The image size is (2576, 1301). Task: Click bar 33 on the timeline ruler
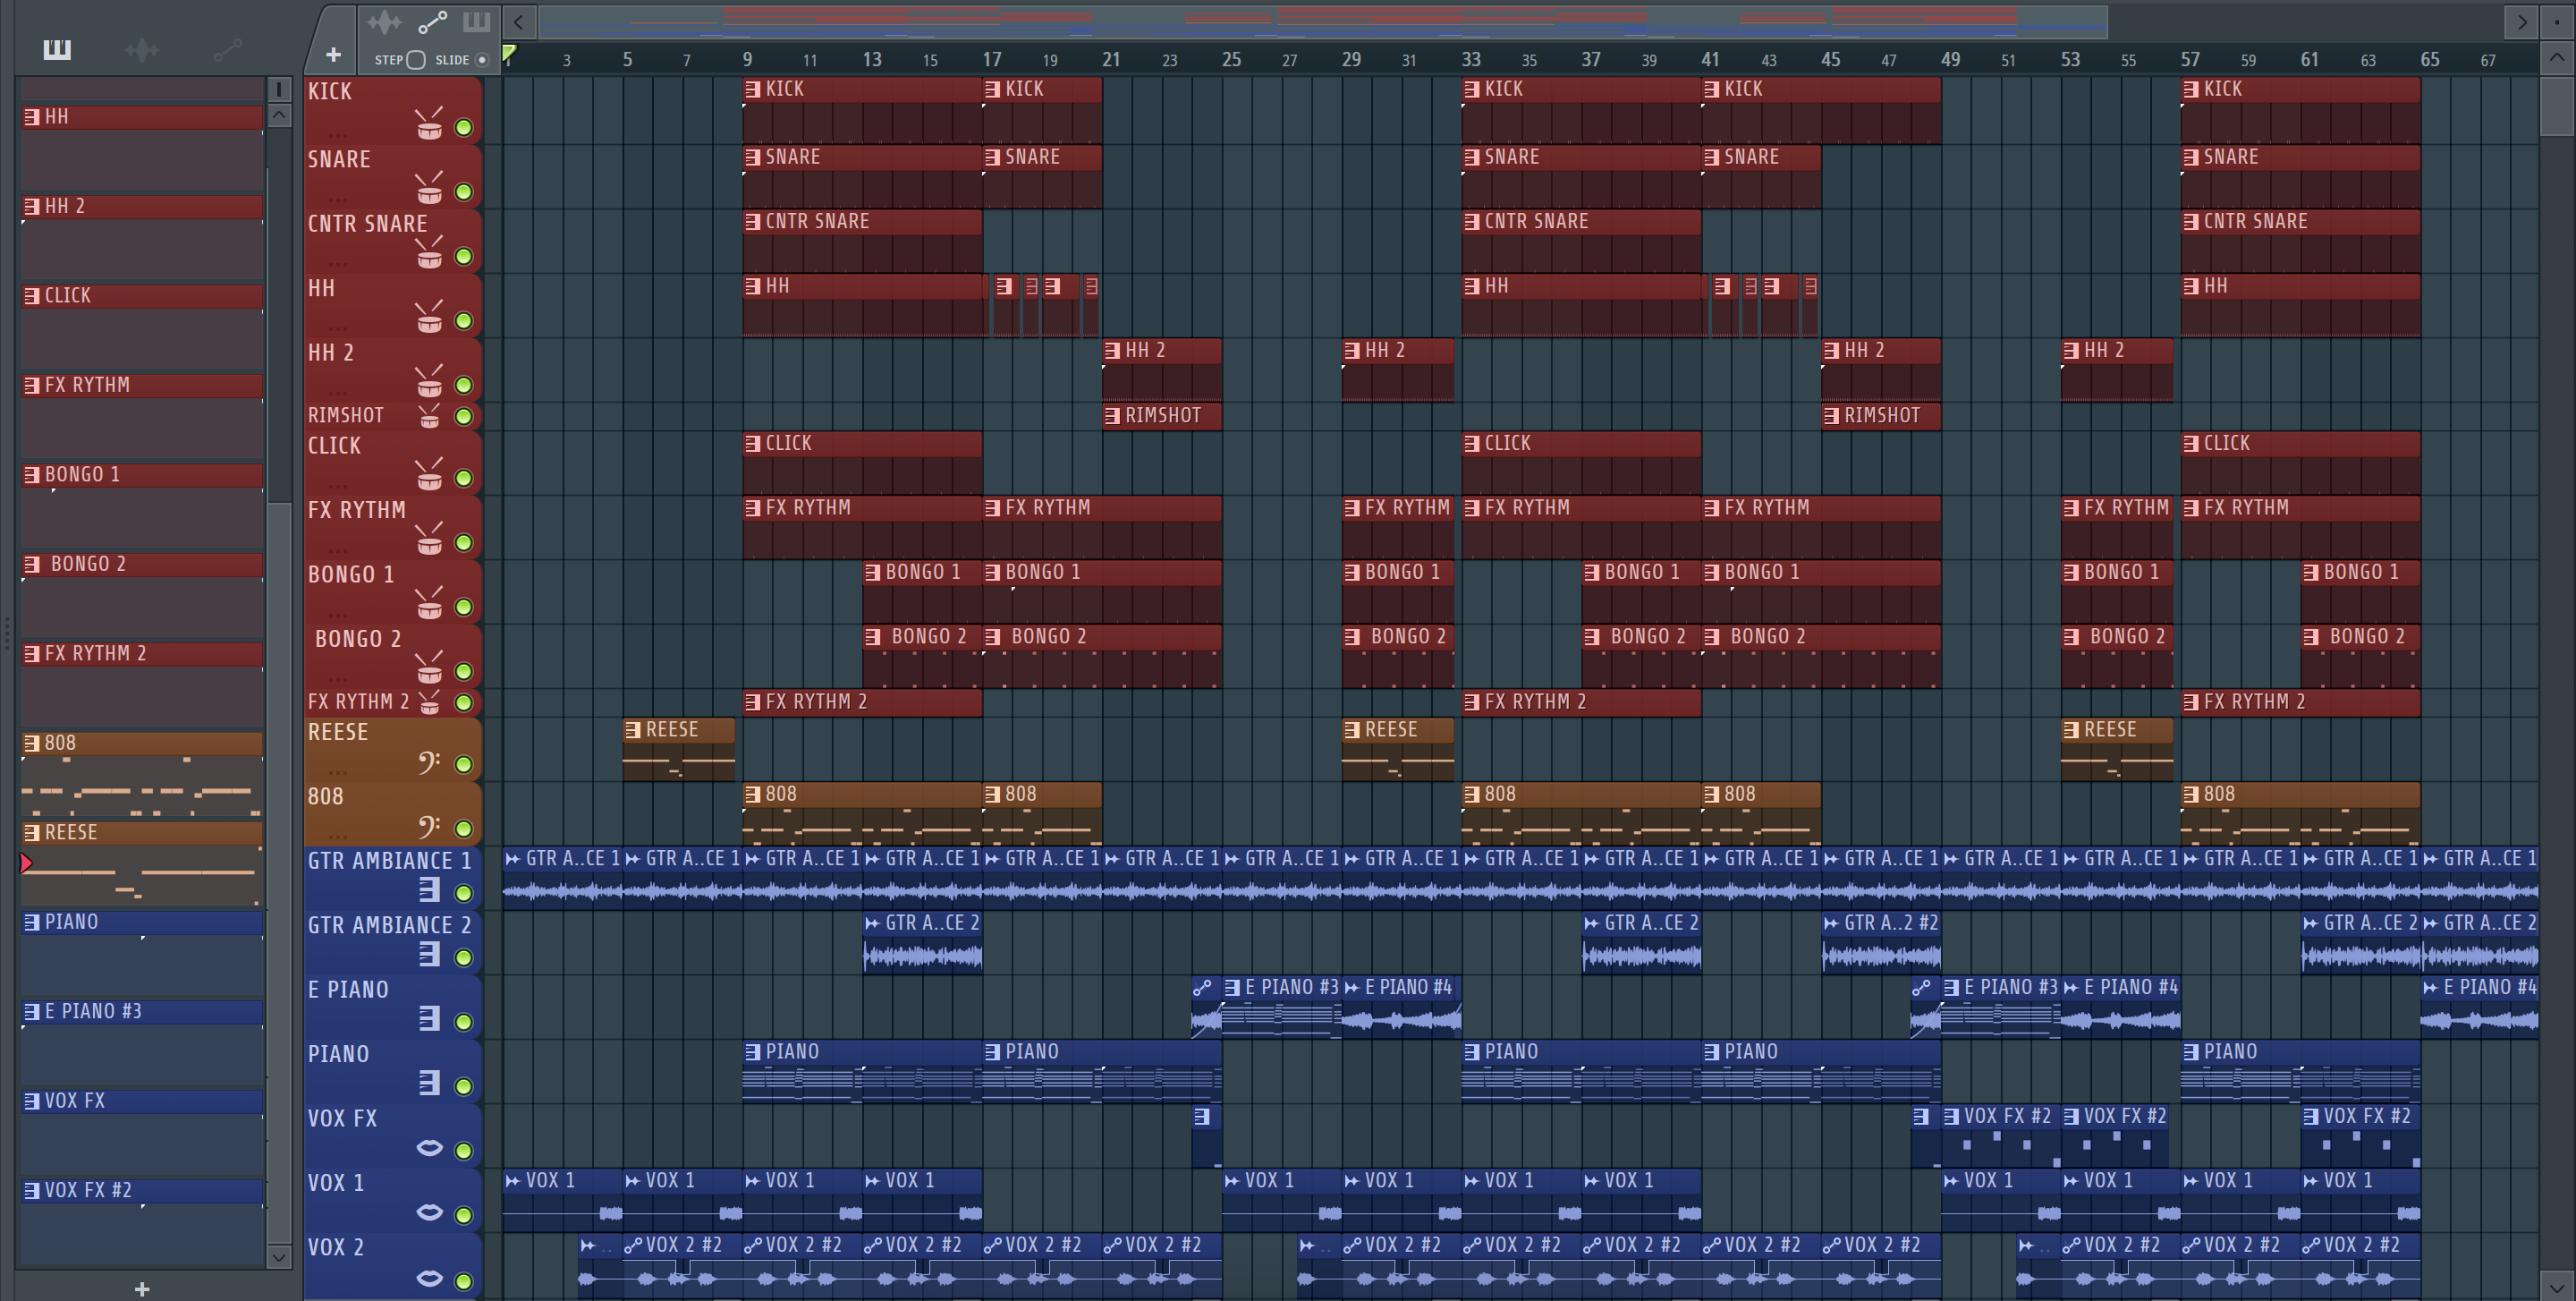click(x=1470, y=59)
